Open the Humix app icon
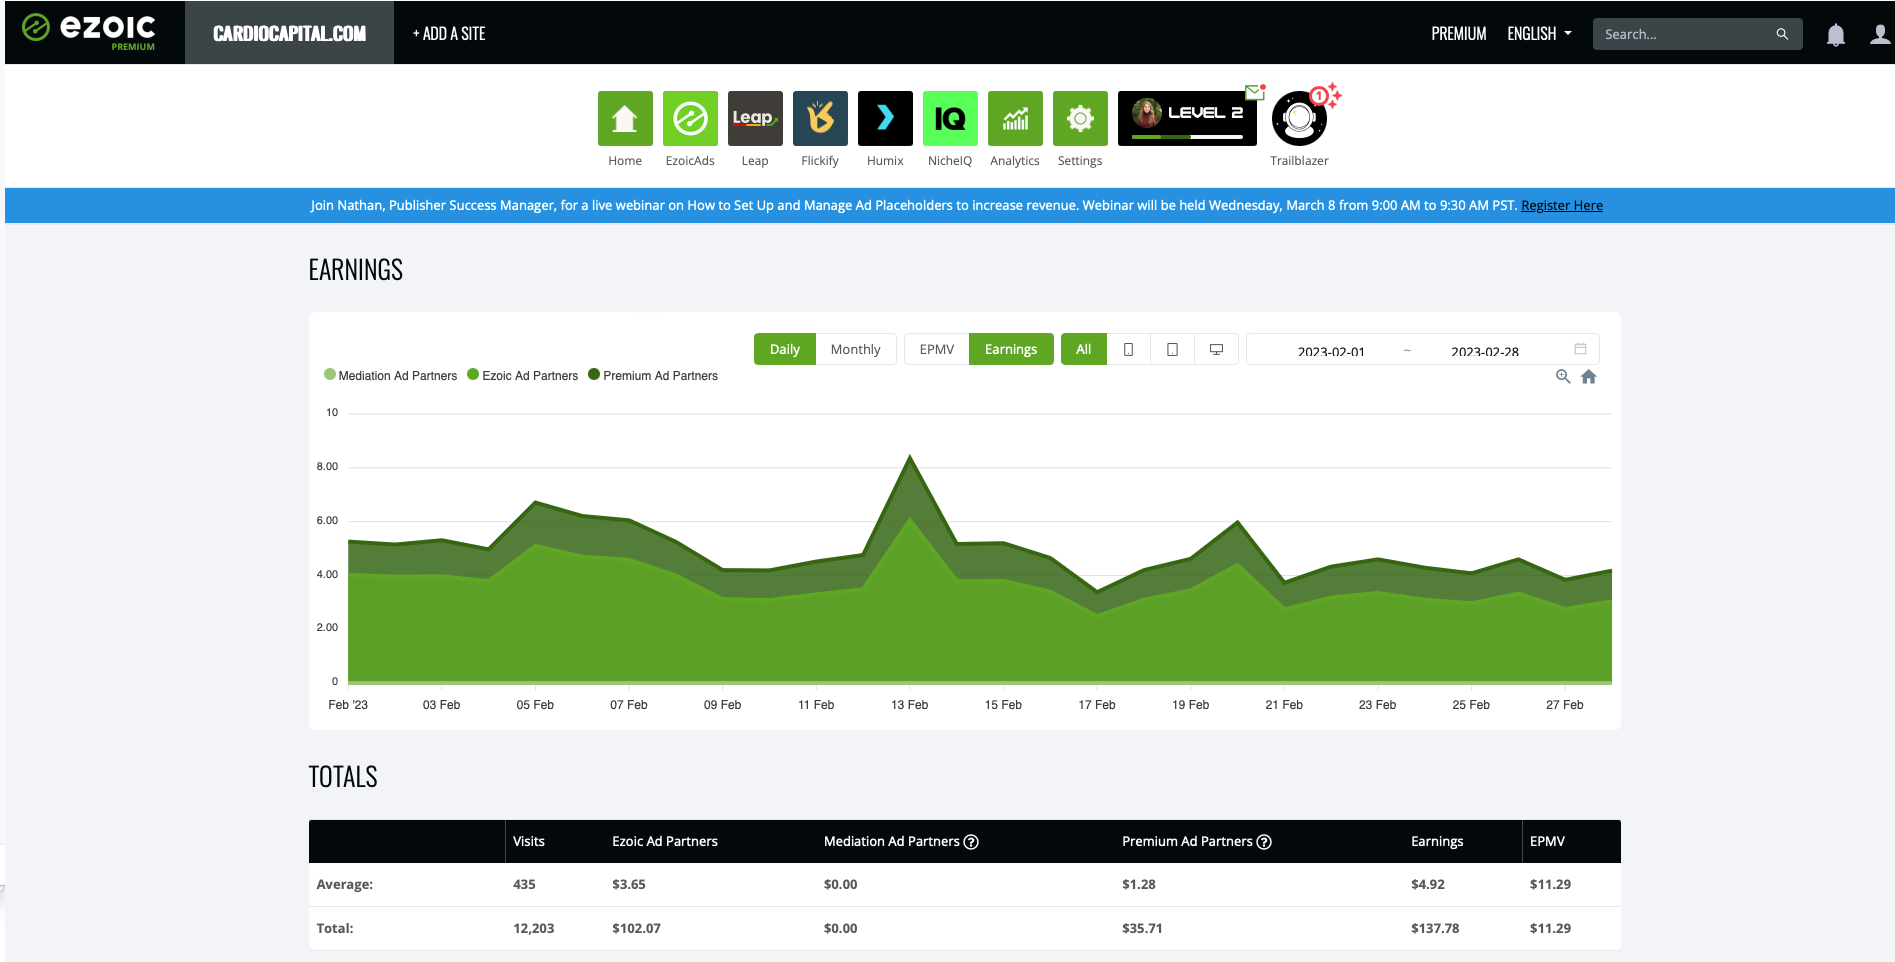Image resolution: width=1895 pixels, height=962 pixels. tap(885, 118)
